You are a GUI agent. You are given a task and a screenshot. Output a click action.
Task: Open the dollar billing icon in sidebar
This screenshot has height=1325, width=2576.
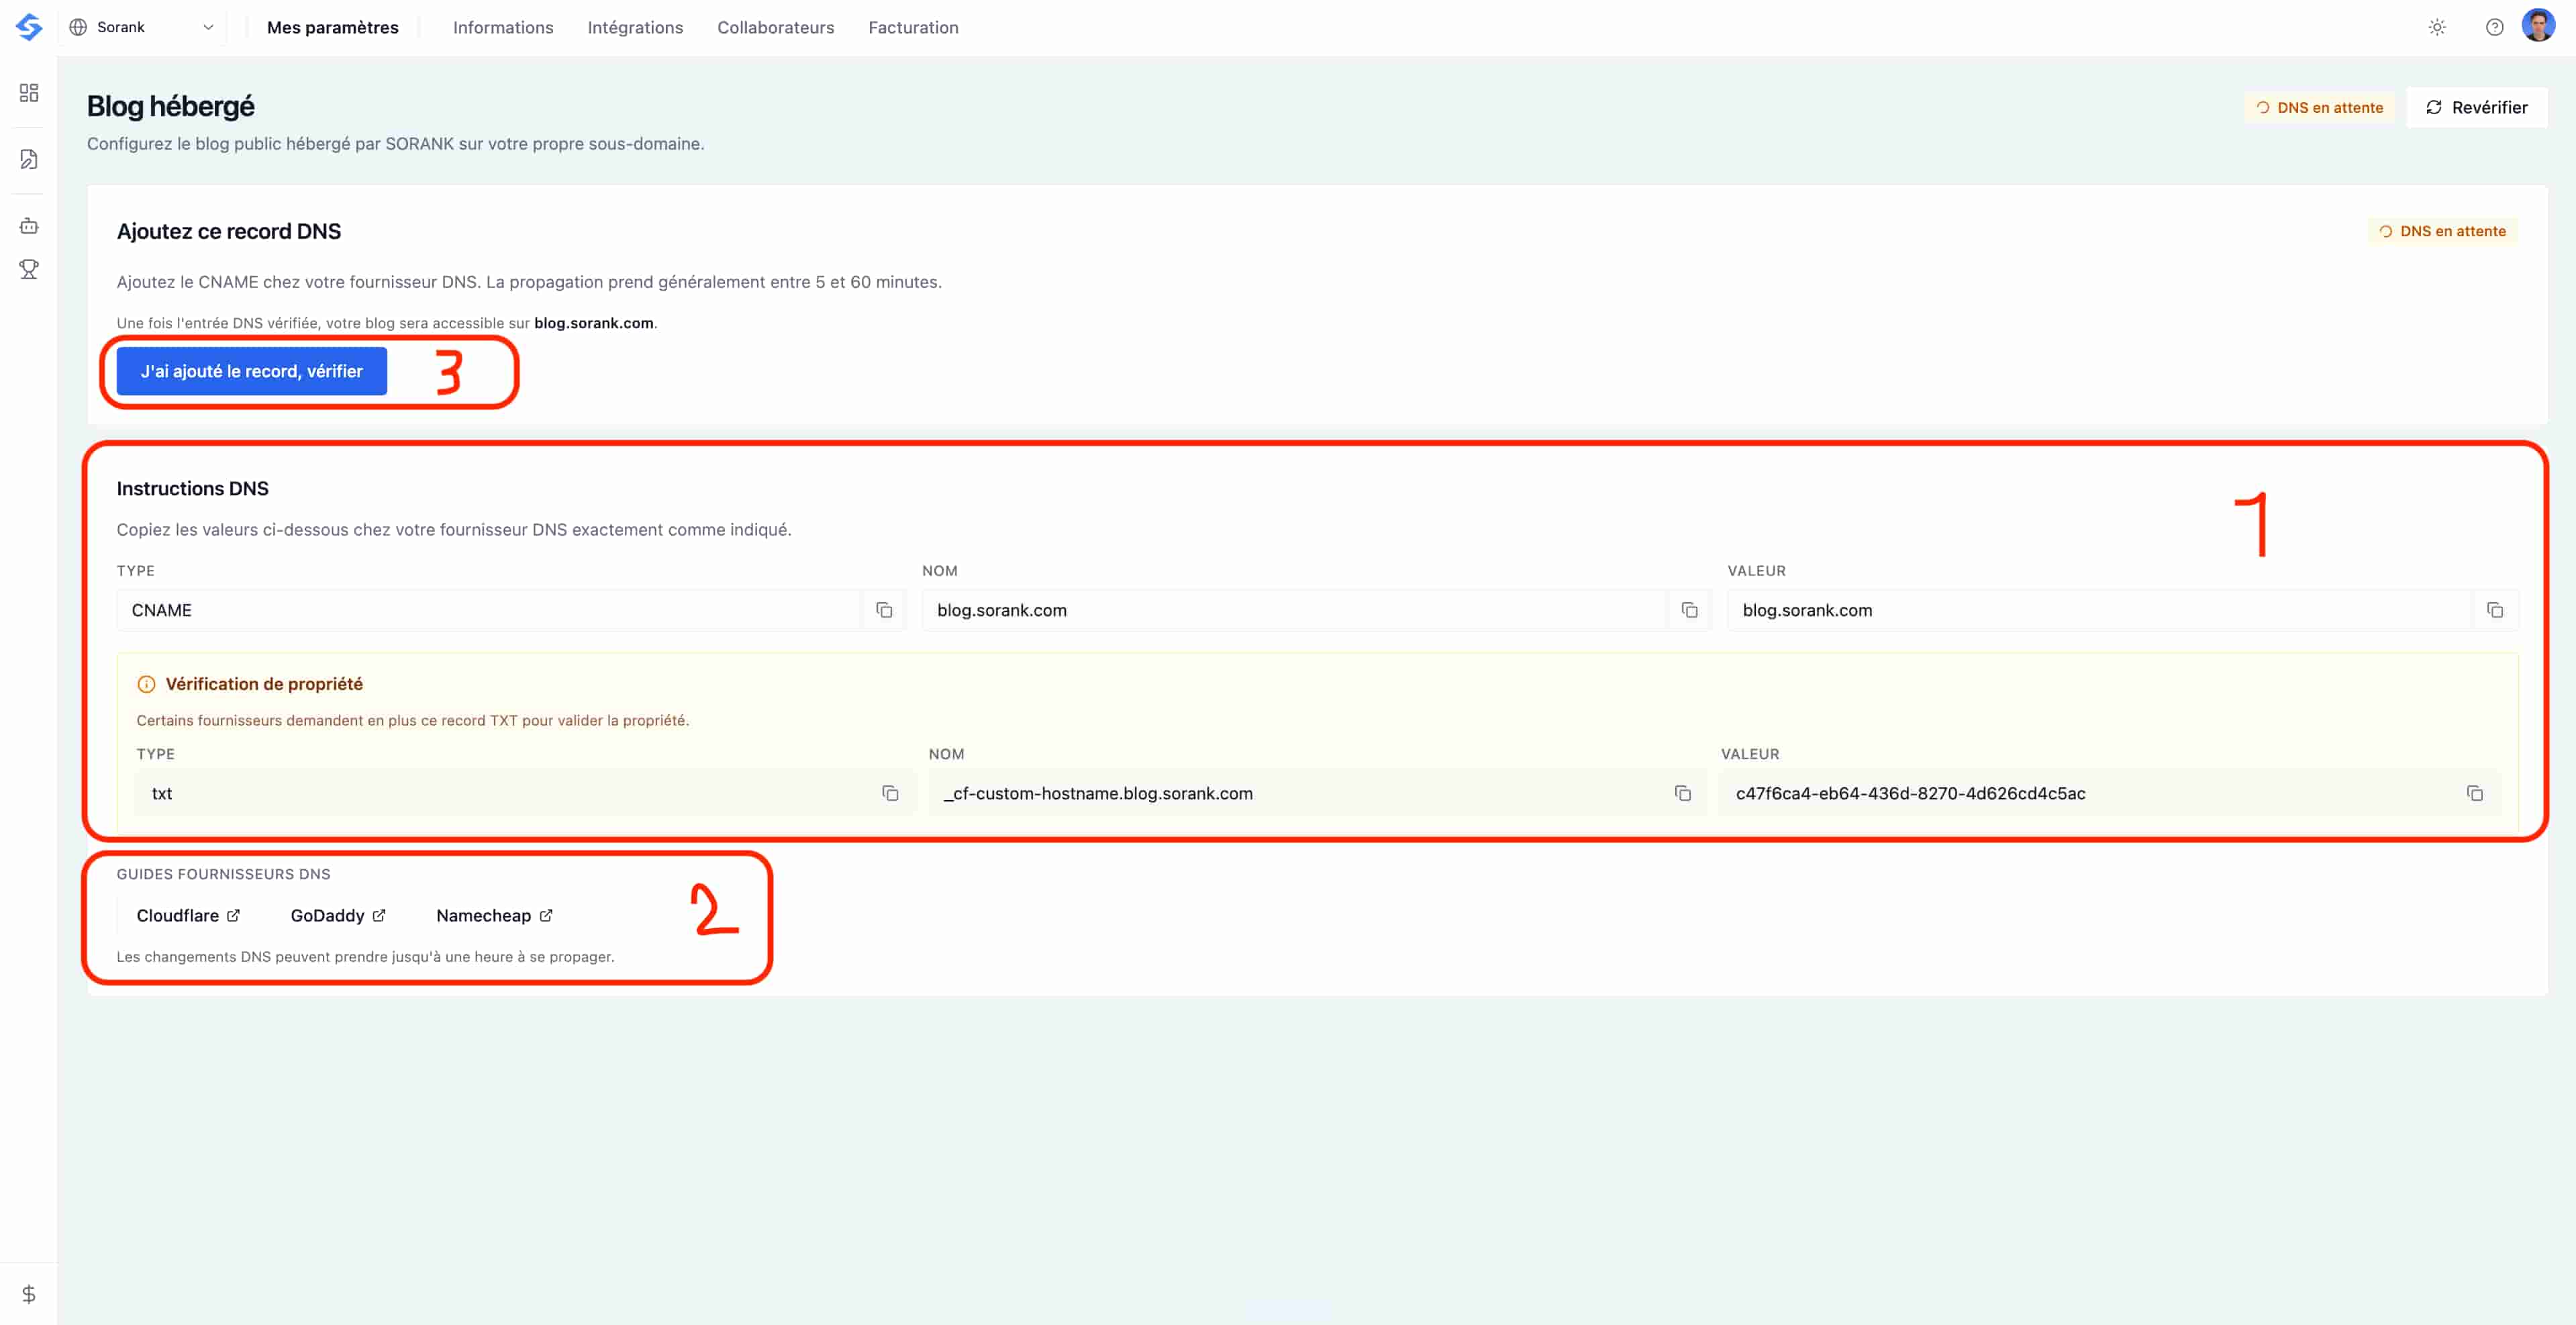[x=29, y=1294]
